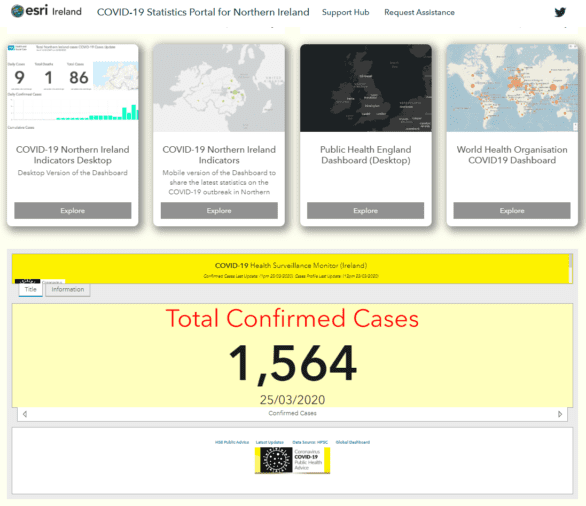Explore the Public Health England Dashboard
The width and height of the screenshot is (586, 506).
pyautogui.click(x=366, y=210)
